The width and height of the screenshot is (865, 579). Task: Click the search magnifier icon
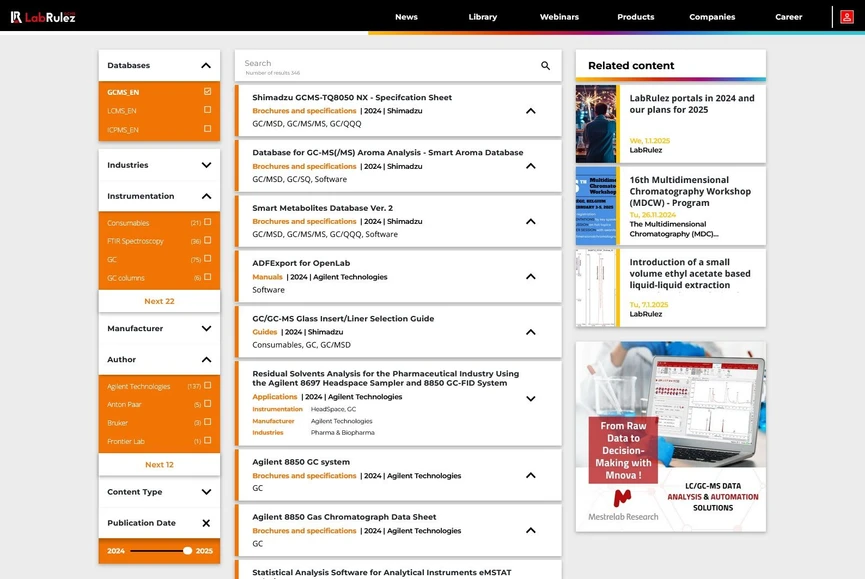545,66
